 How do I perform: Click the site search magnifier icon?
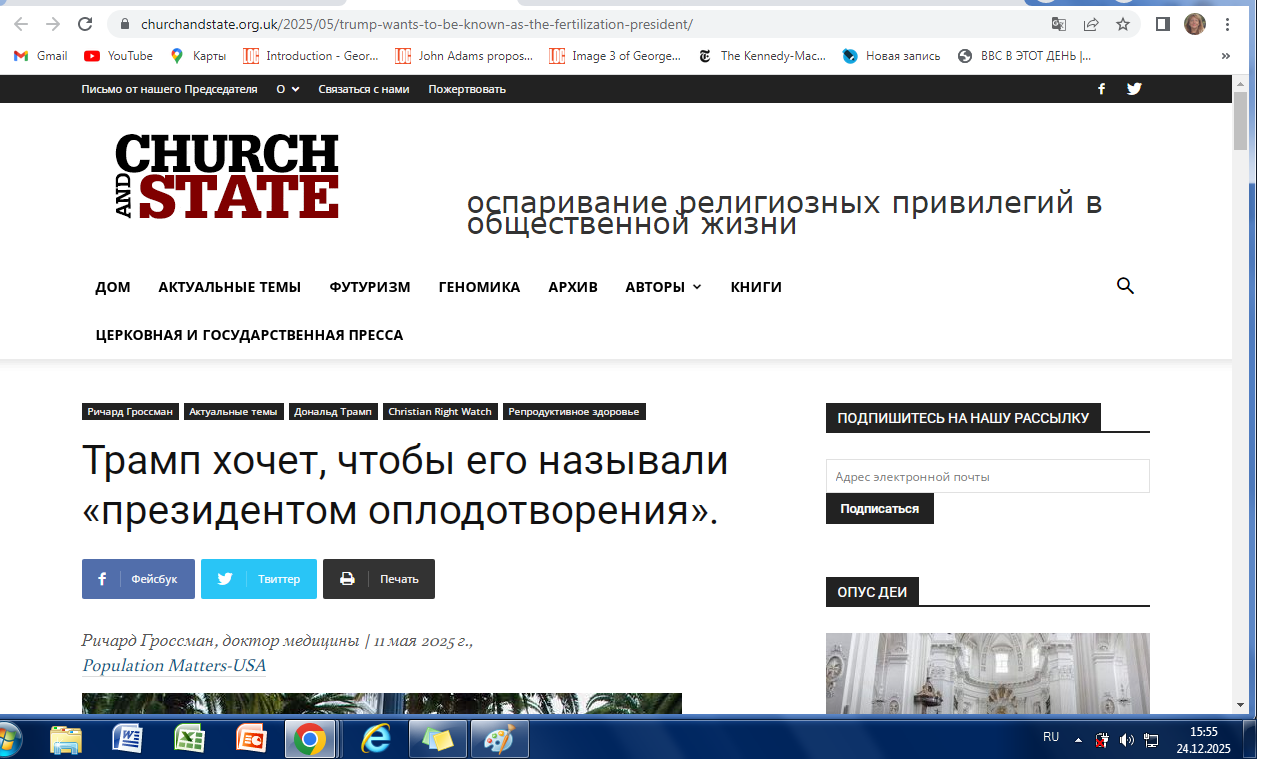coord(1125,287)
